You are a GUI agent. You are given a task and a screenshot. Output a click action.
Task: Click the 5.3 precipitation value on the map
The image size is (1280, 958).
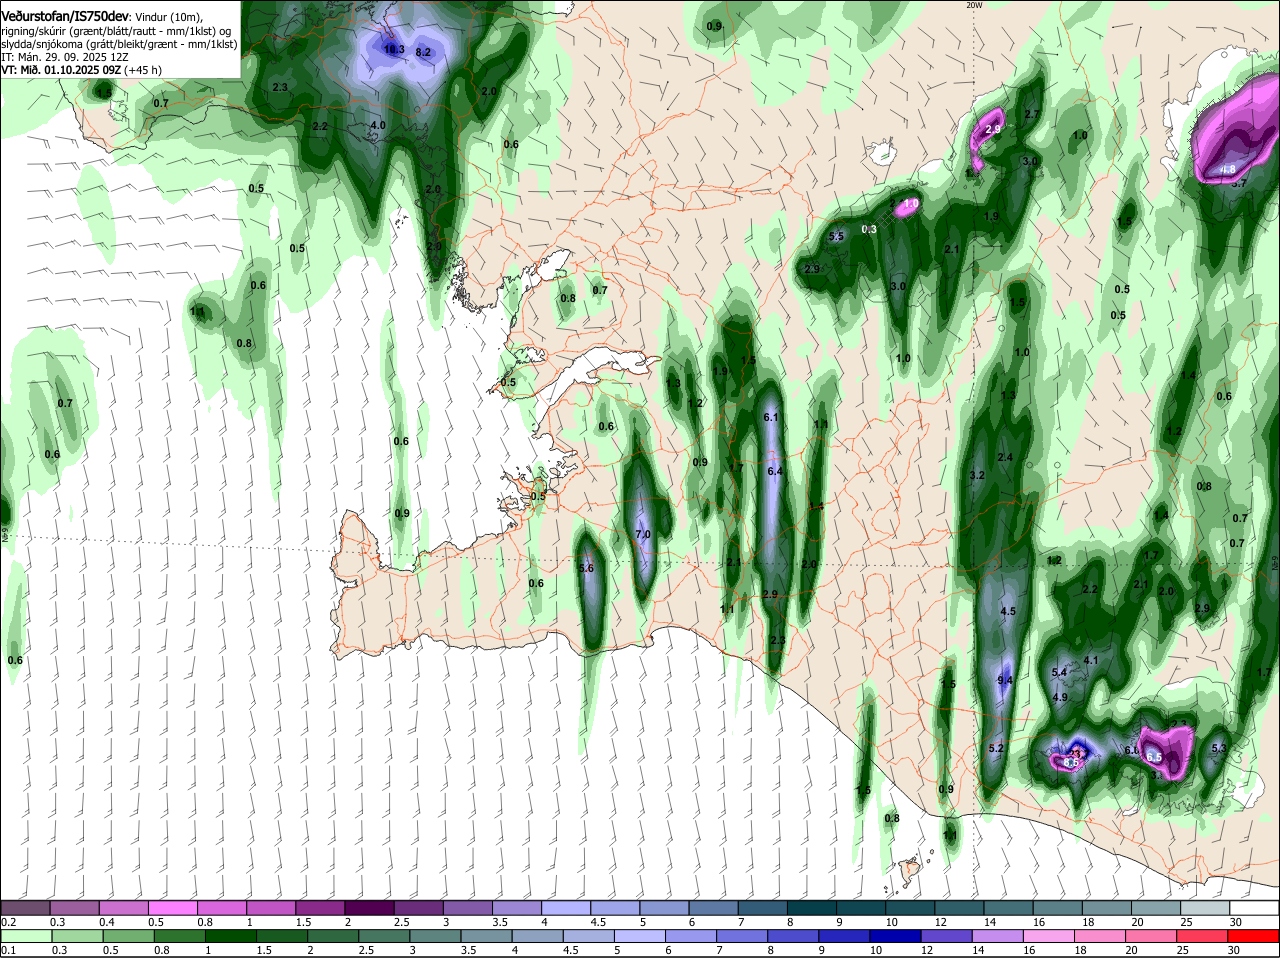point(1219,748)
